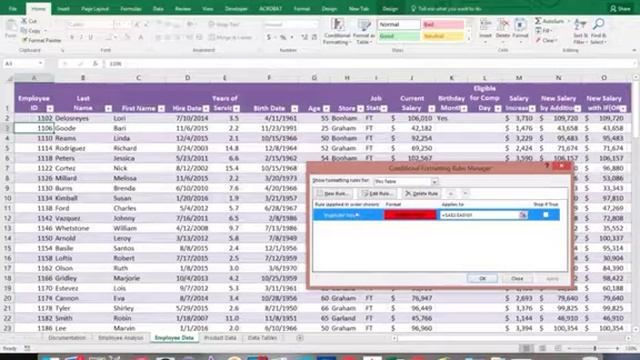The image size is (640, 360).
Task: Click the Insert Function fx icon
Action: tap(95, 64)
